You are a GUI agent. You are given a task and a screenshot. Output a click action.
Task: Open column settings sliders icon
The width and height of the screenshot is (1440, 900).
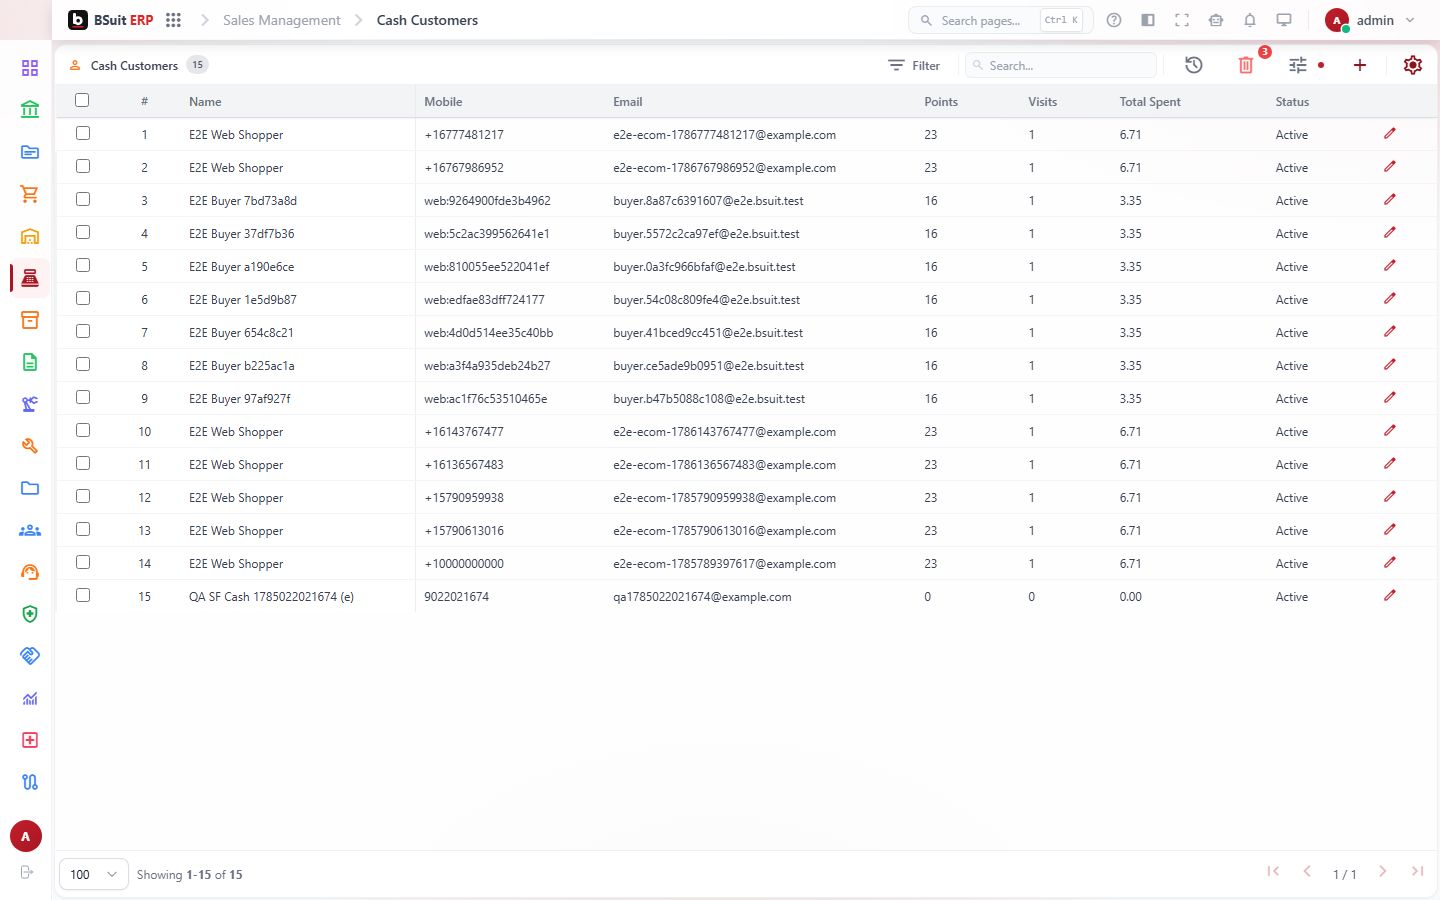(1298, 65)
